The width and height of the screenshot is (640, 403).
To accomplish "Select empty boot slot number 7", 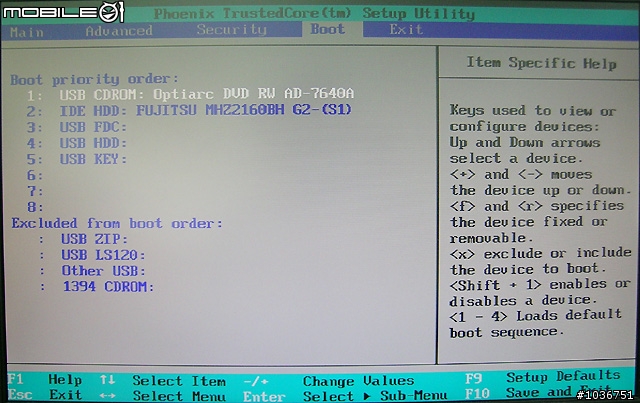I will 35,191.
